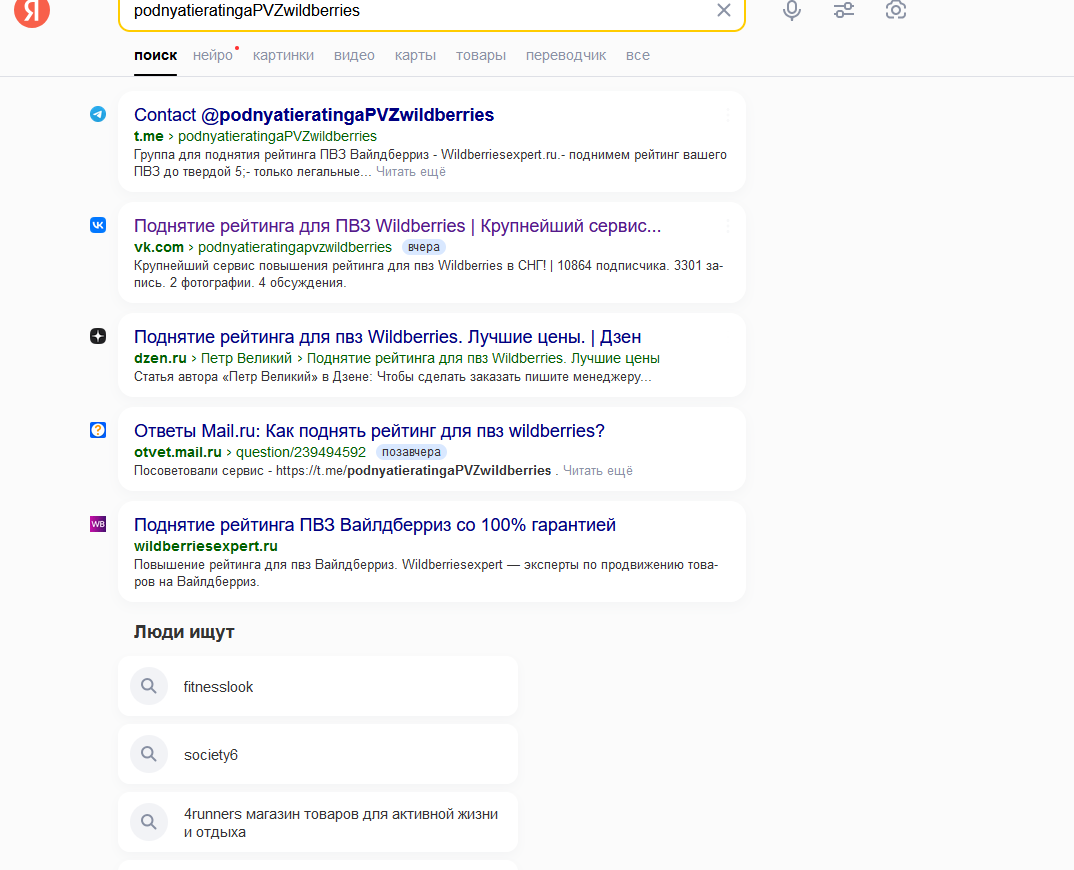Screen dimensions: 1074x870
Task: Select society6 suggested search
Action: point(318,754)
